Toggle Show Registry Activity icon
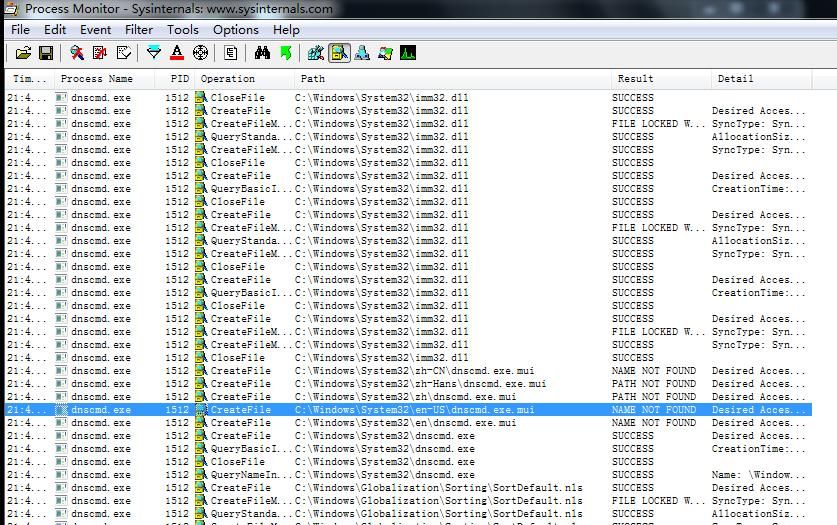Viewport: 837px width, 525px height. [x=316, y=53]
